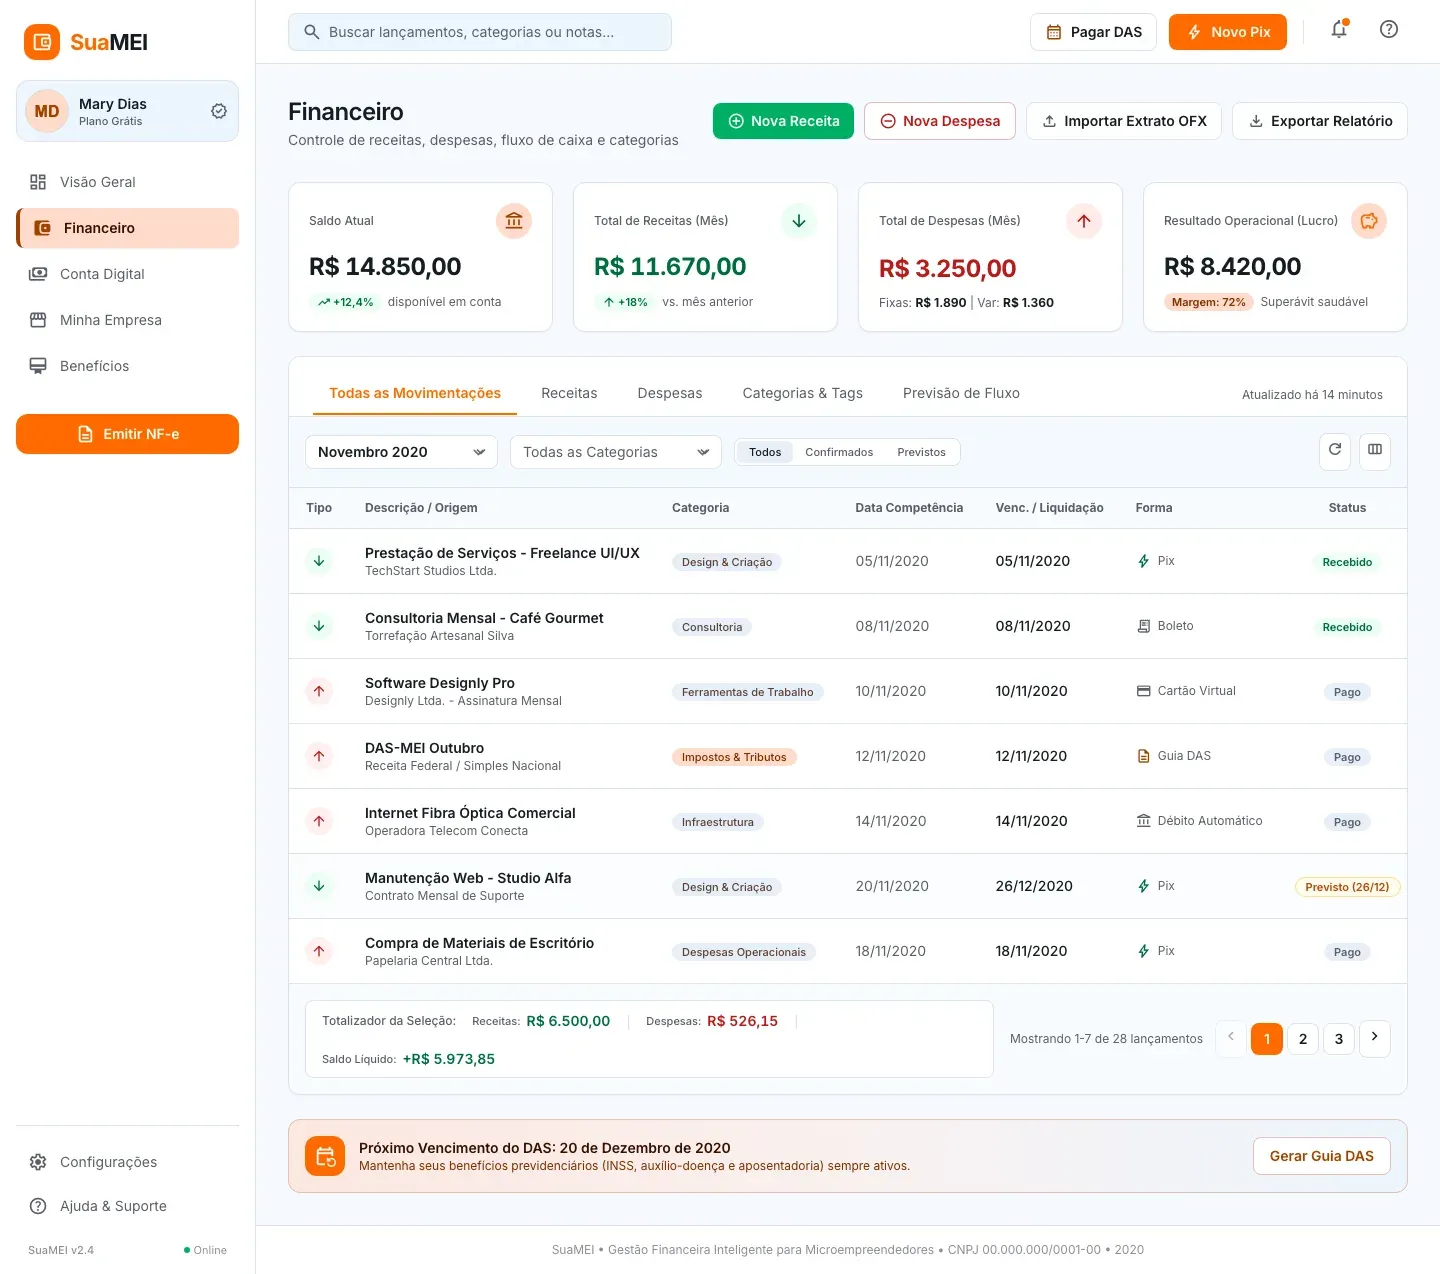Screen dimensions: 1440x1274
Task: Go to next page of lançamentos
Action: 1375,1038
